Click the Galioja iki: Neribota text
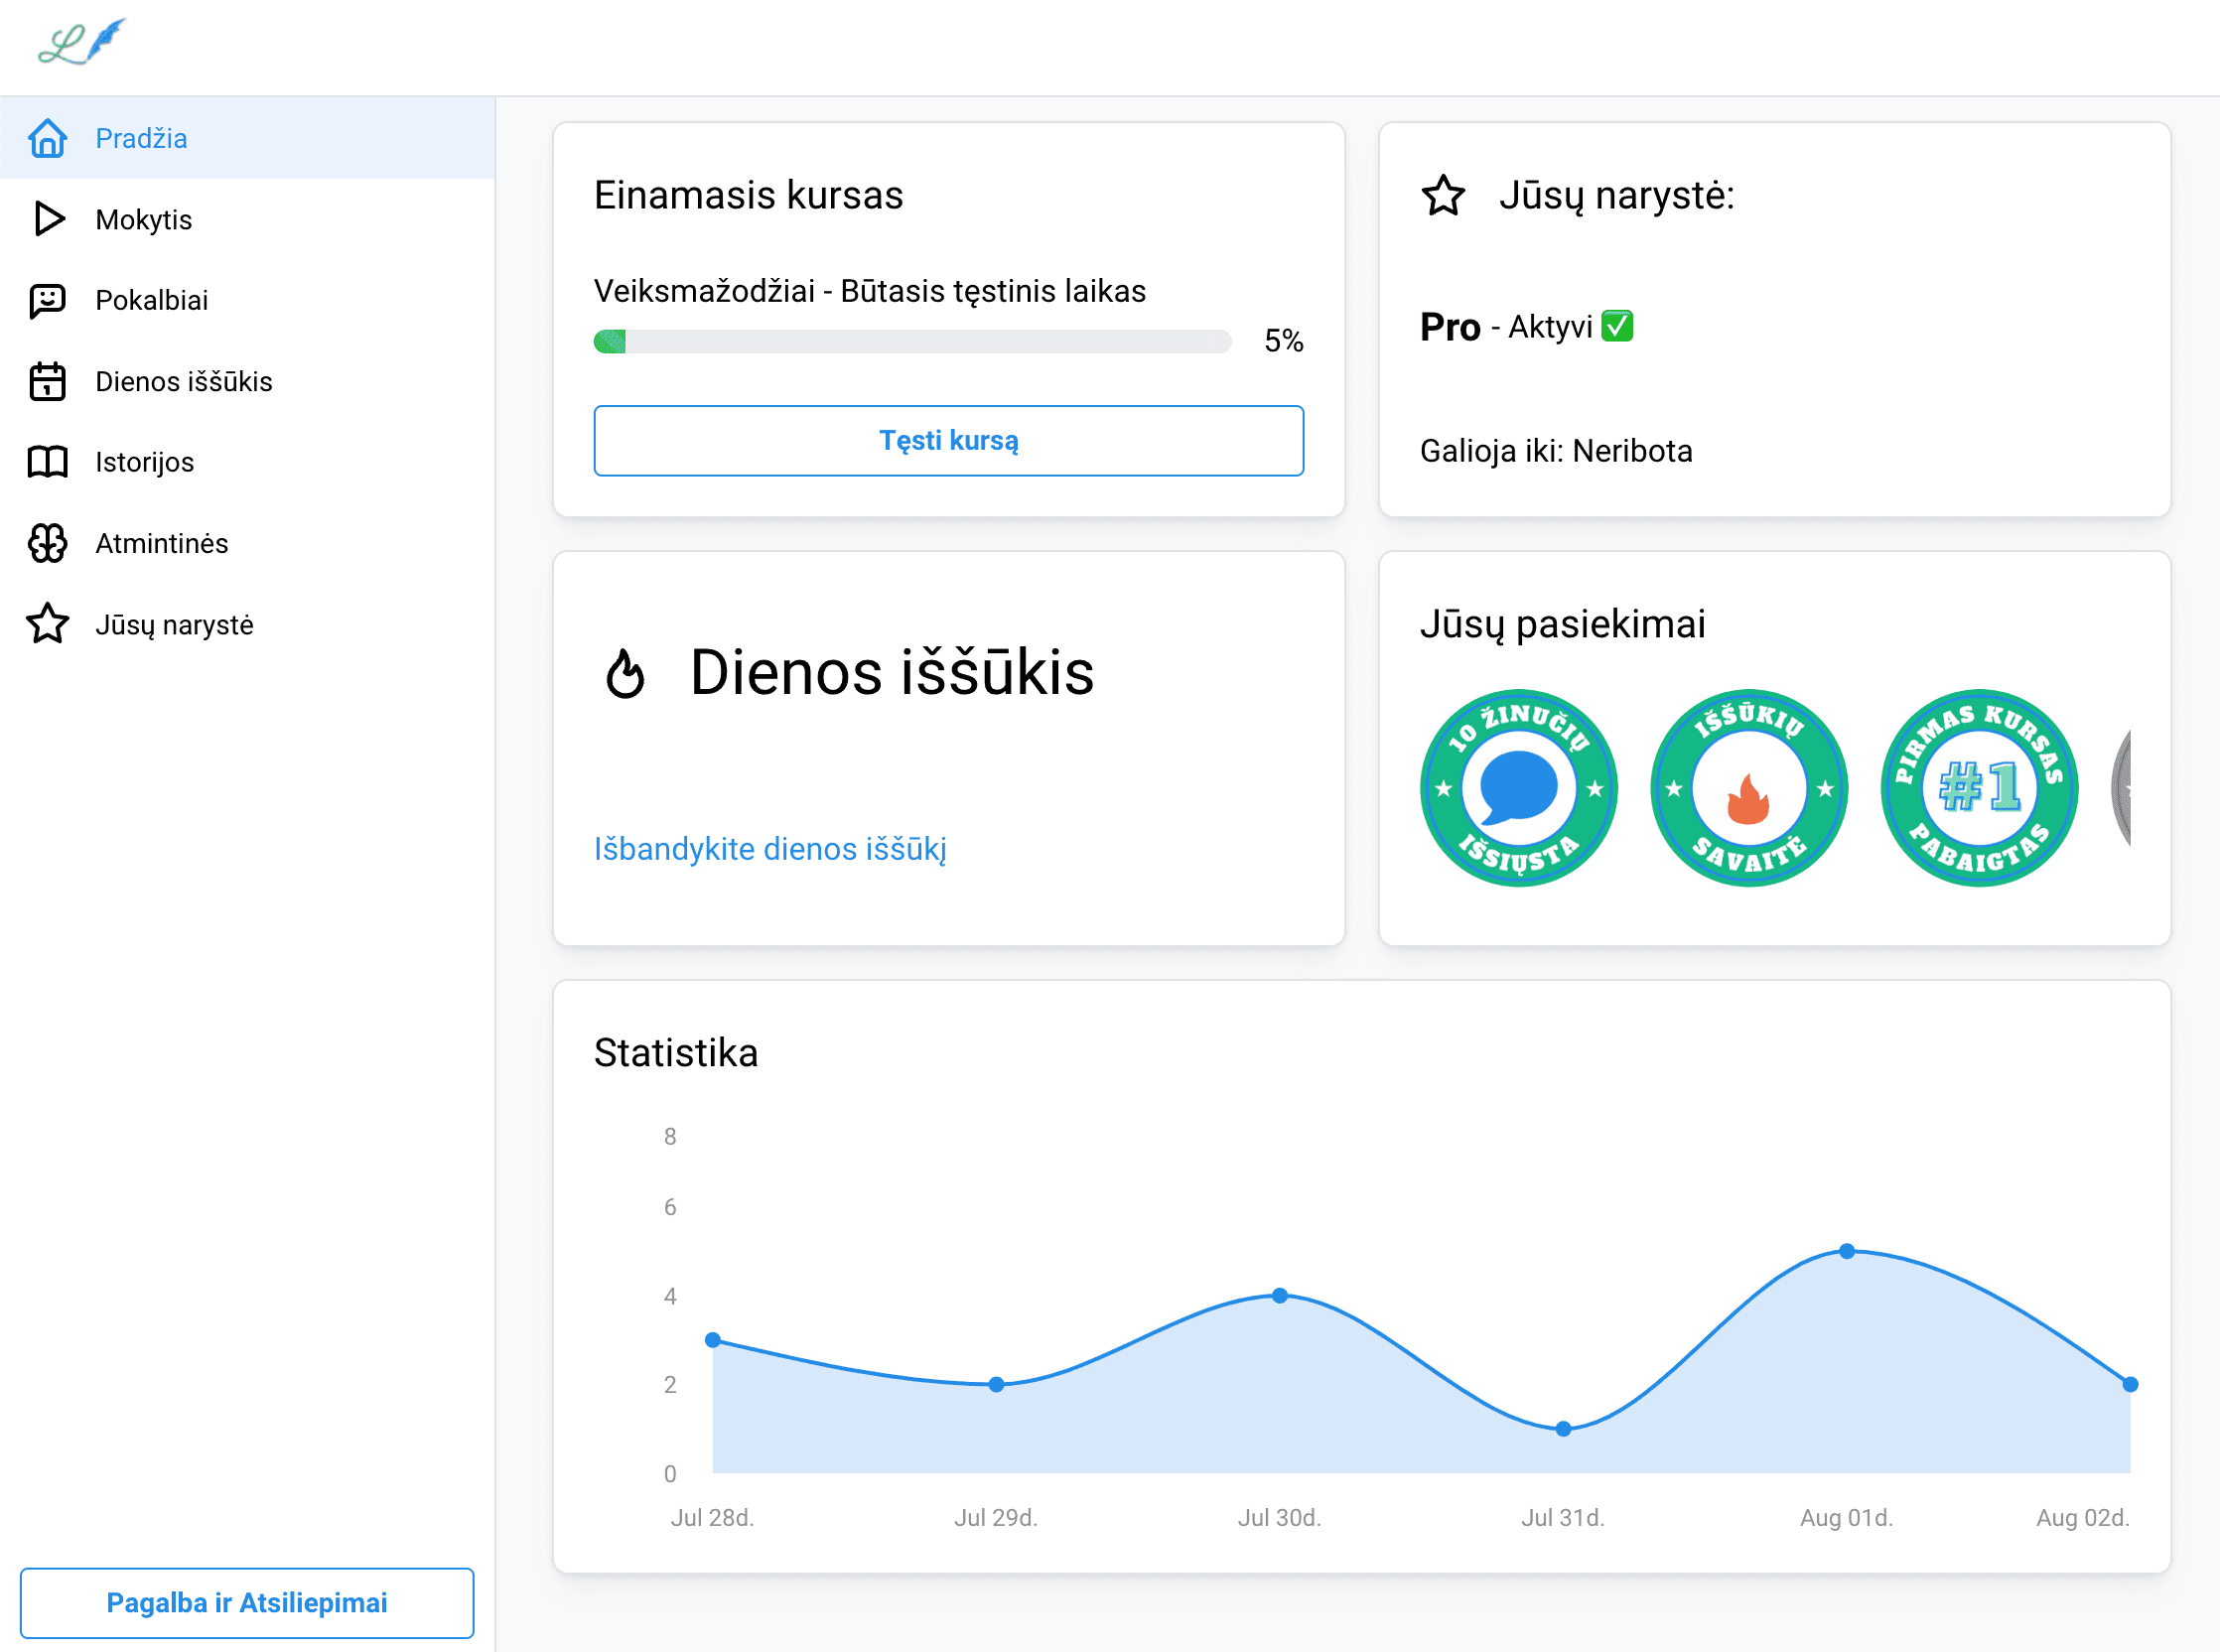 [1556, 451]
